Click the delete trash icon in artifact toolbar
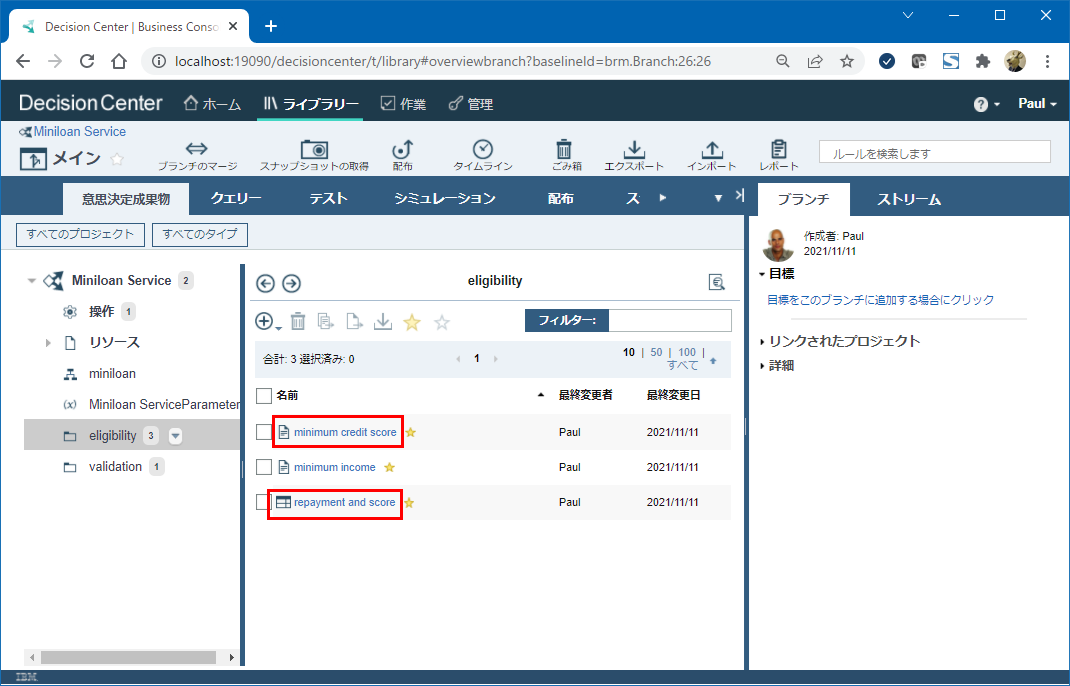Screen dimensions: 1070x686 [298, 321]
